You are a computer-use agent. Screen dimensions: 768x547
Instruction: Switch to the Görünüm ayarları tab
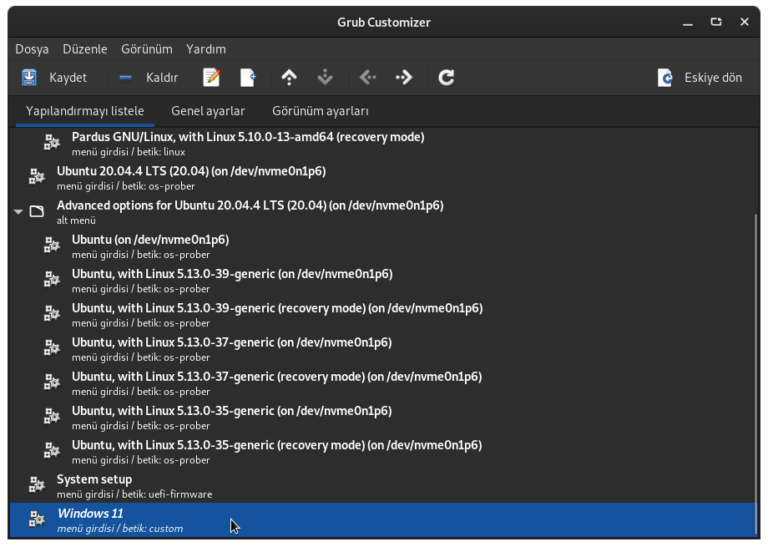coord(320,111)
